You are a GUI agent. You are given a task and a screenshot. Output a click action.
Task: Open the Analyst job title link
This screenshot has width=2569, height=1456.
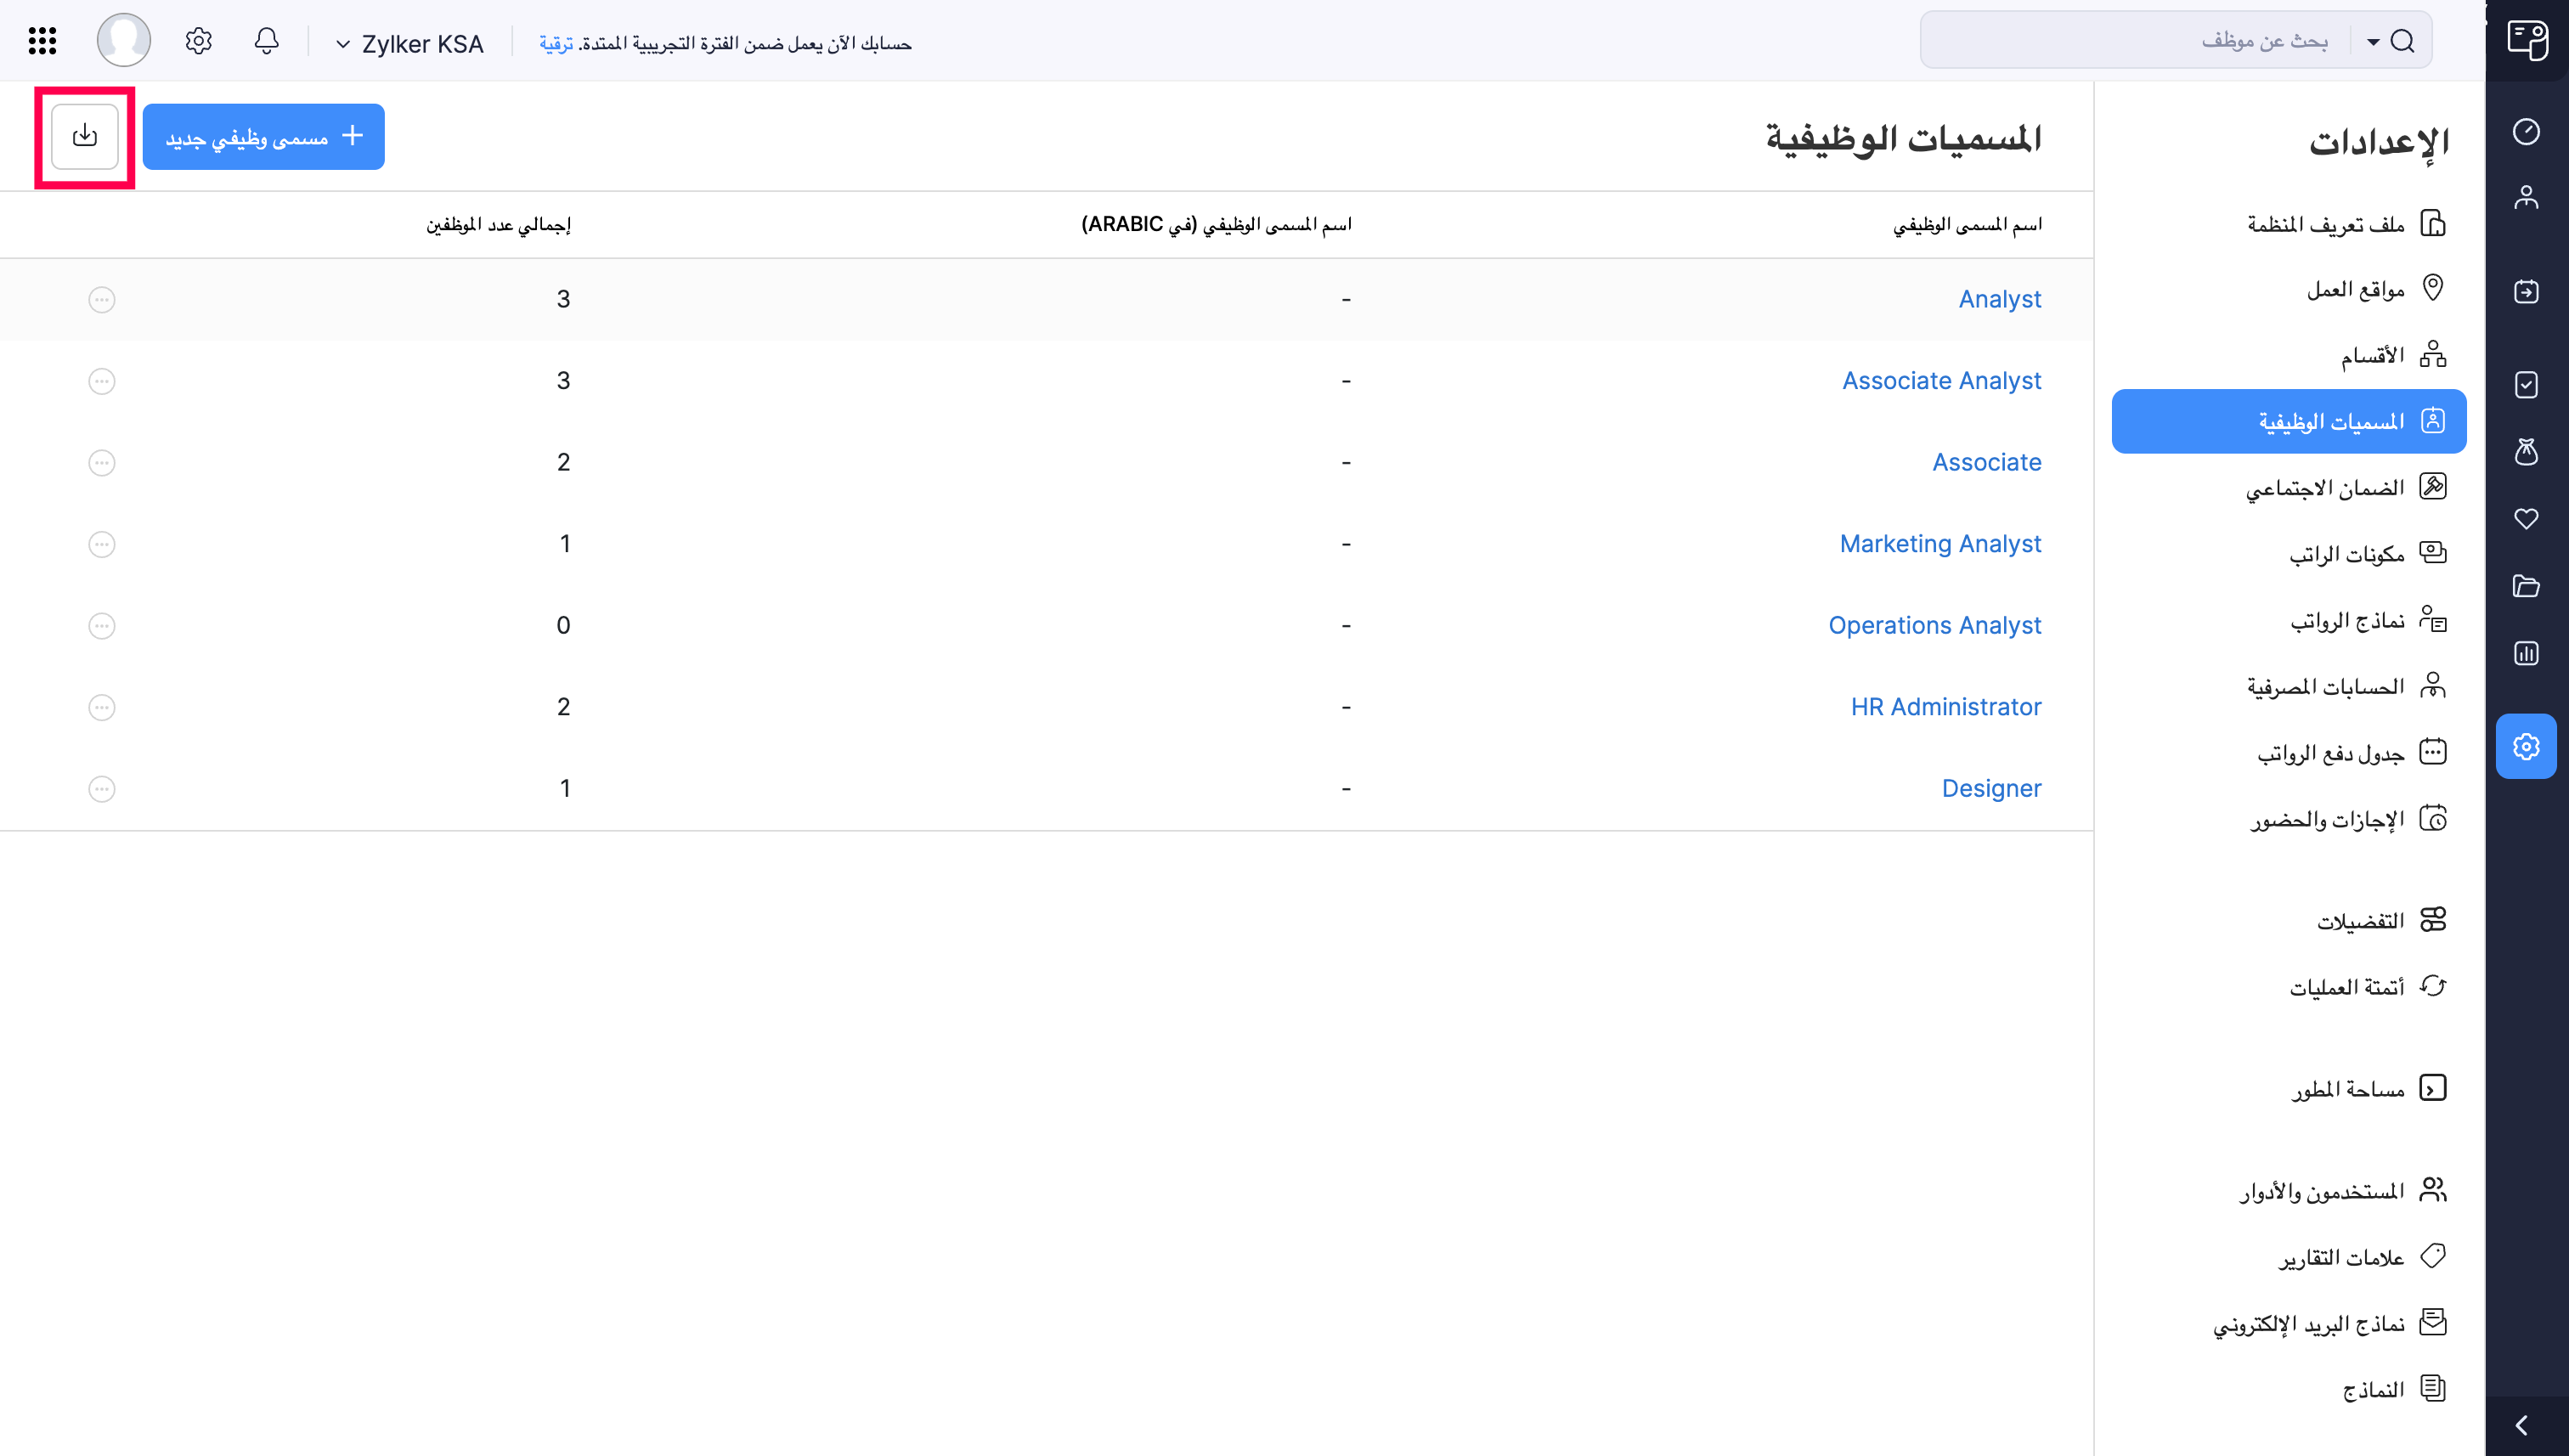[x=1999, y=298]
